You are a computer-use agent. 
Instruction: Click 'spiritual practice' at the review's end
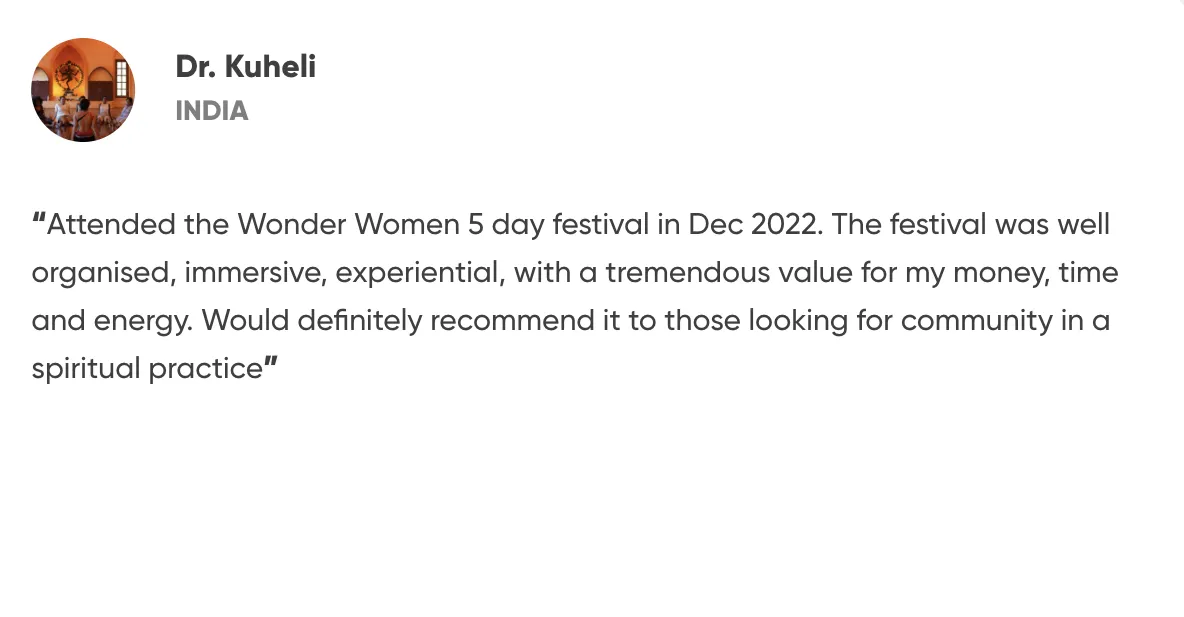click(x=146, y=369)
